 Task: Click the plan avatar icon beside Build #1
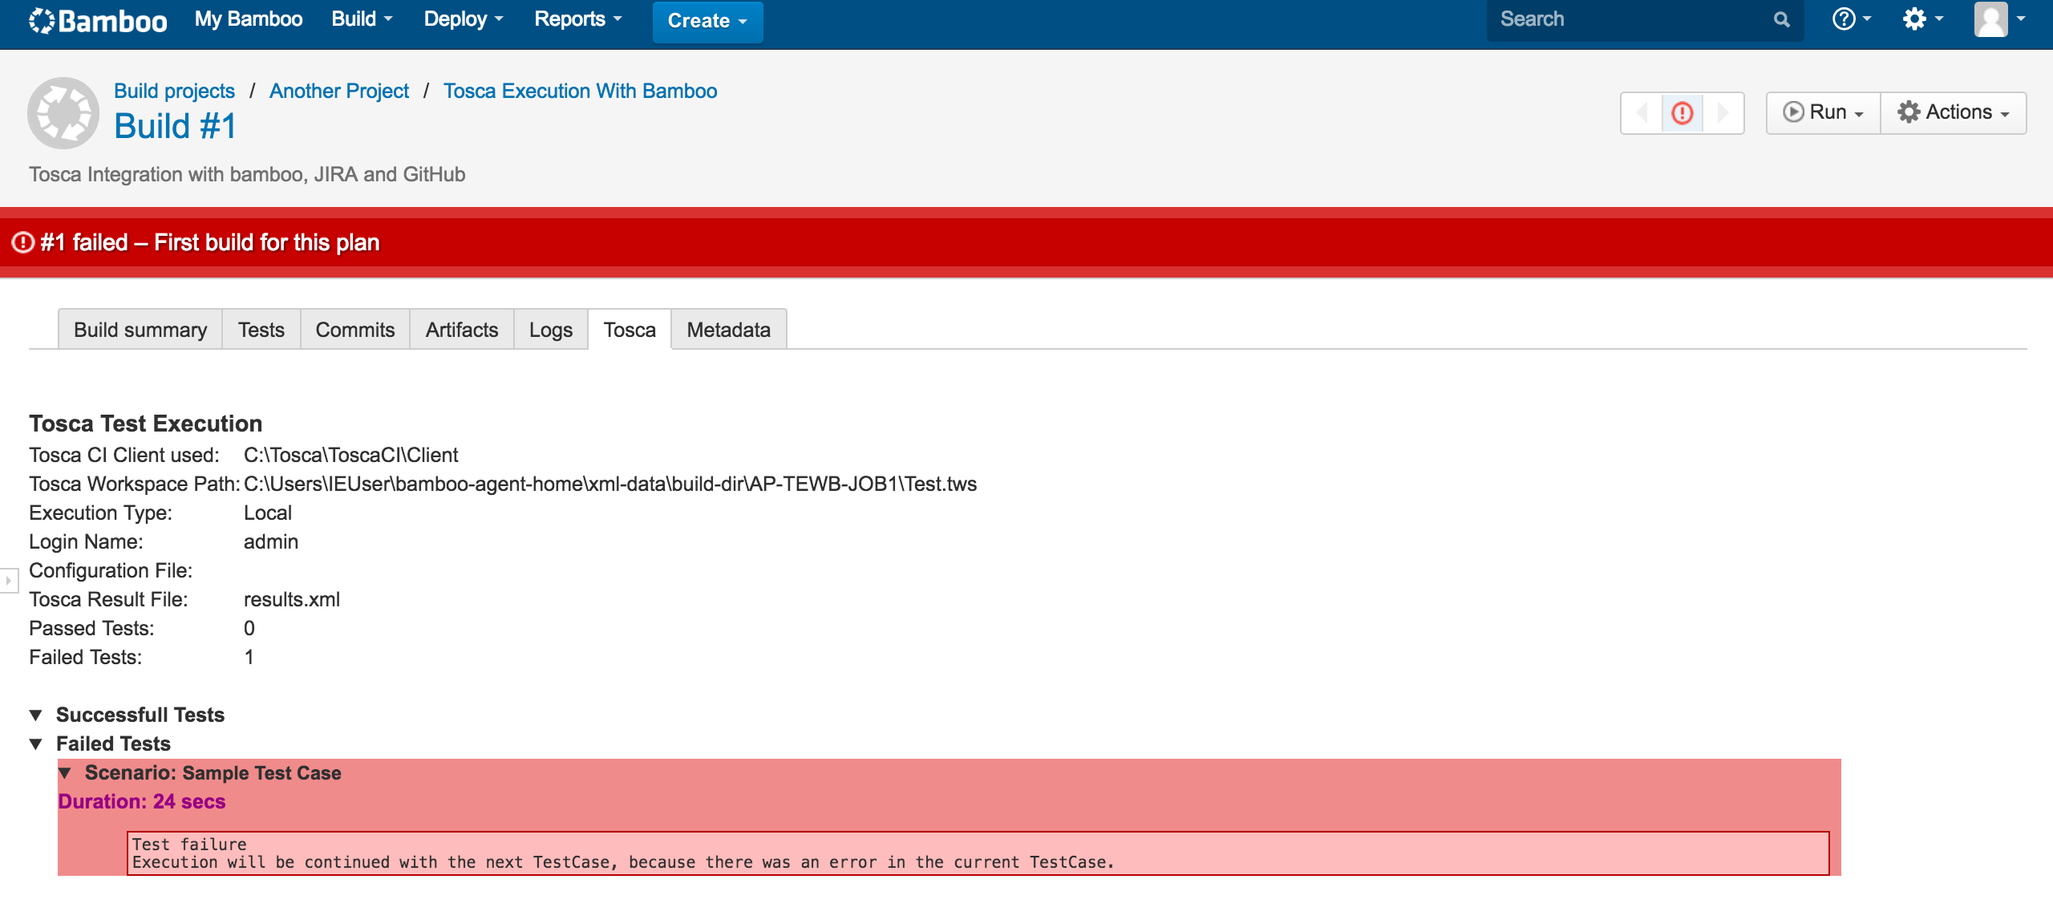[x=63, y=113]
